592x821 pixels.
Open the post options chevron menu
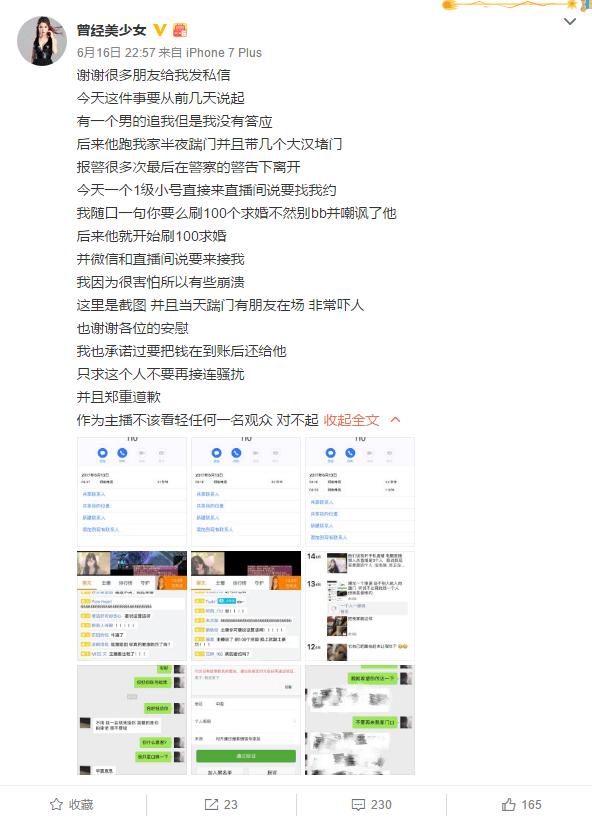(569, 21)
